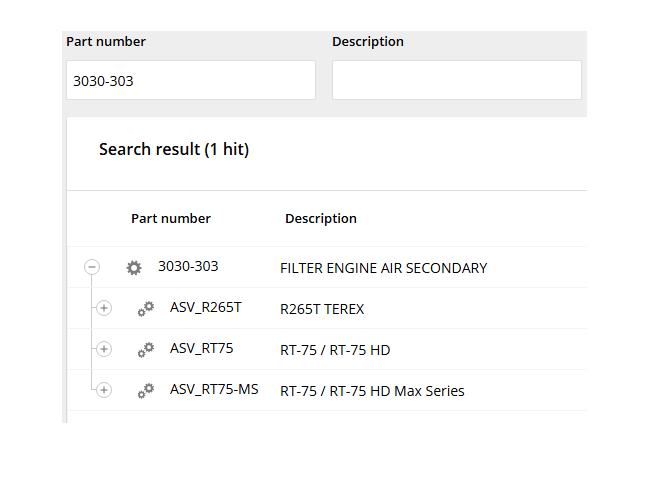Screen dimensions: 651x488
Task: Select the ASV_RT75 assembly entry
Action: [201, 348]
